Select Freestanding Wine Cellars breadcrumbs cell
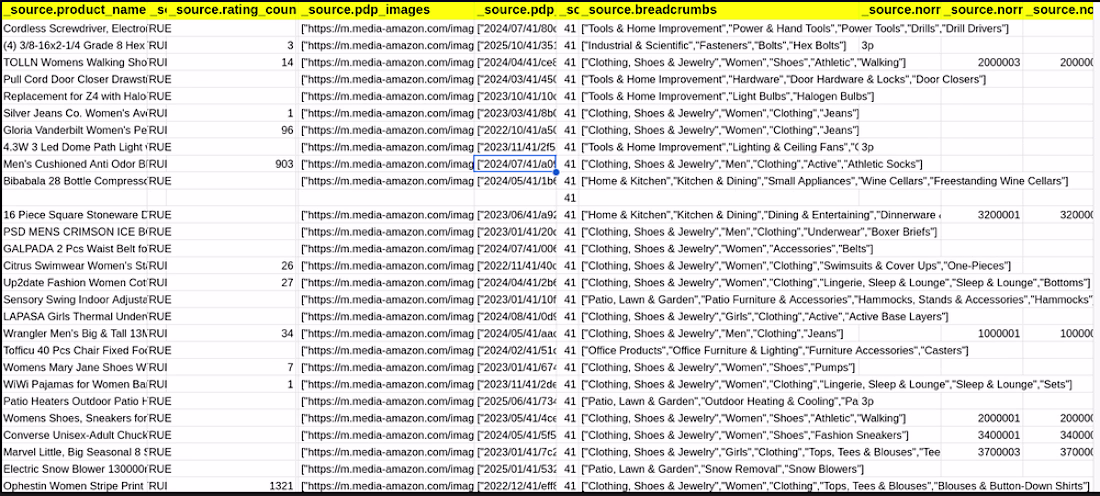Image resolution: width=1100 pixels, height=496 pixels. click(824, 181)
